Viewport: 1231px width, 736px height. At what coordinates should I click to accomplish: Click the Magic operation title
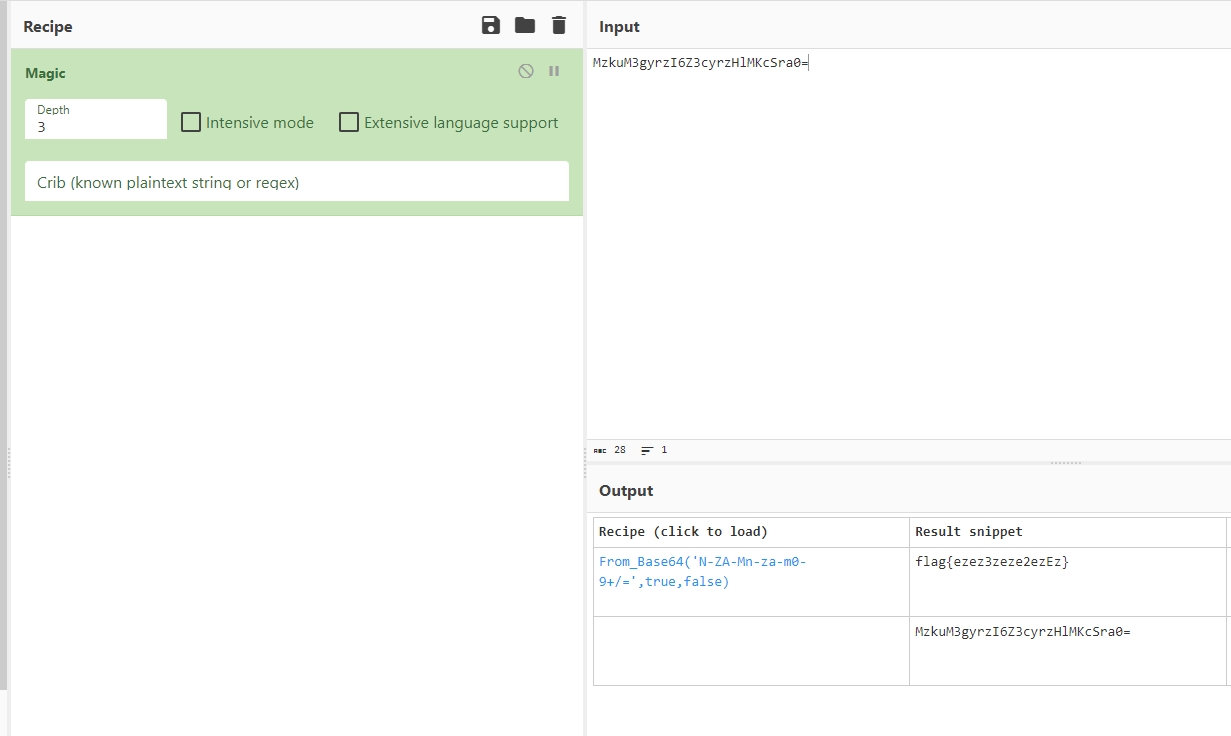coord(46,73)
